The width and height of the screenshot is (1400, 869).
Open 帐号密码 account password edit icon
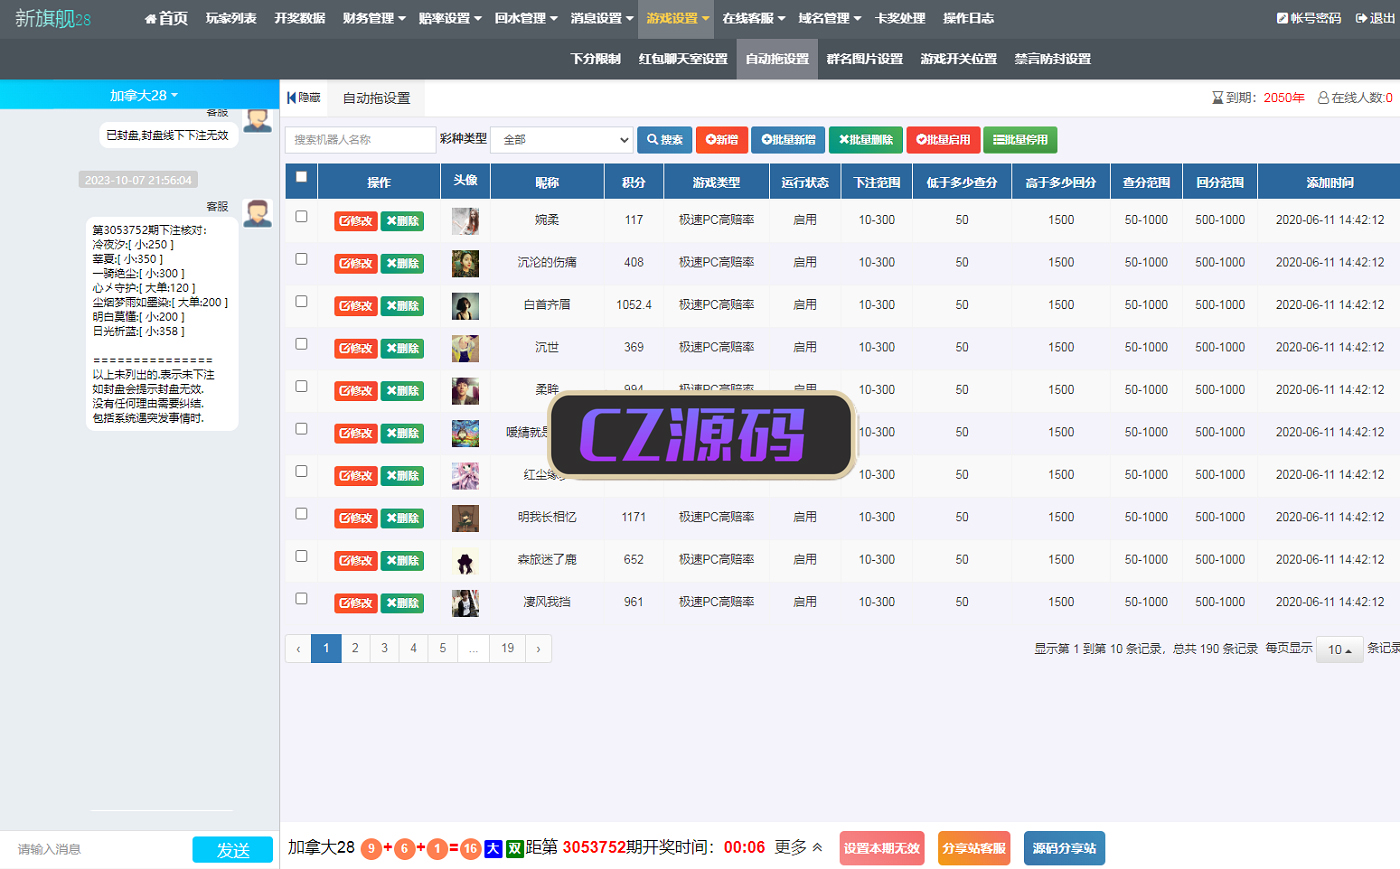[x=1282, y=19]
